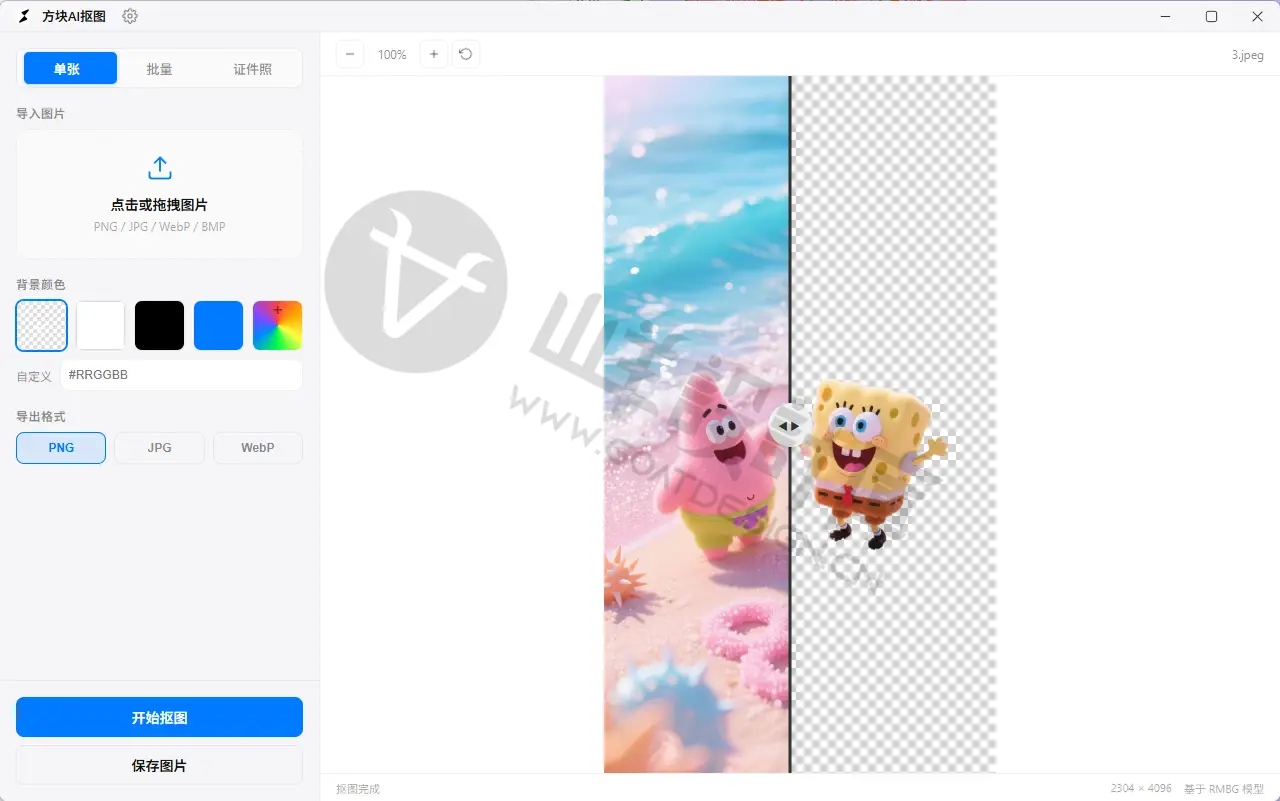Click the 自定义 label

(x=34, y=376)
